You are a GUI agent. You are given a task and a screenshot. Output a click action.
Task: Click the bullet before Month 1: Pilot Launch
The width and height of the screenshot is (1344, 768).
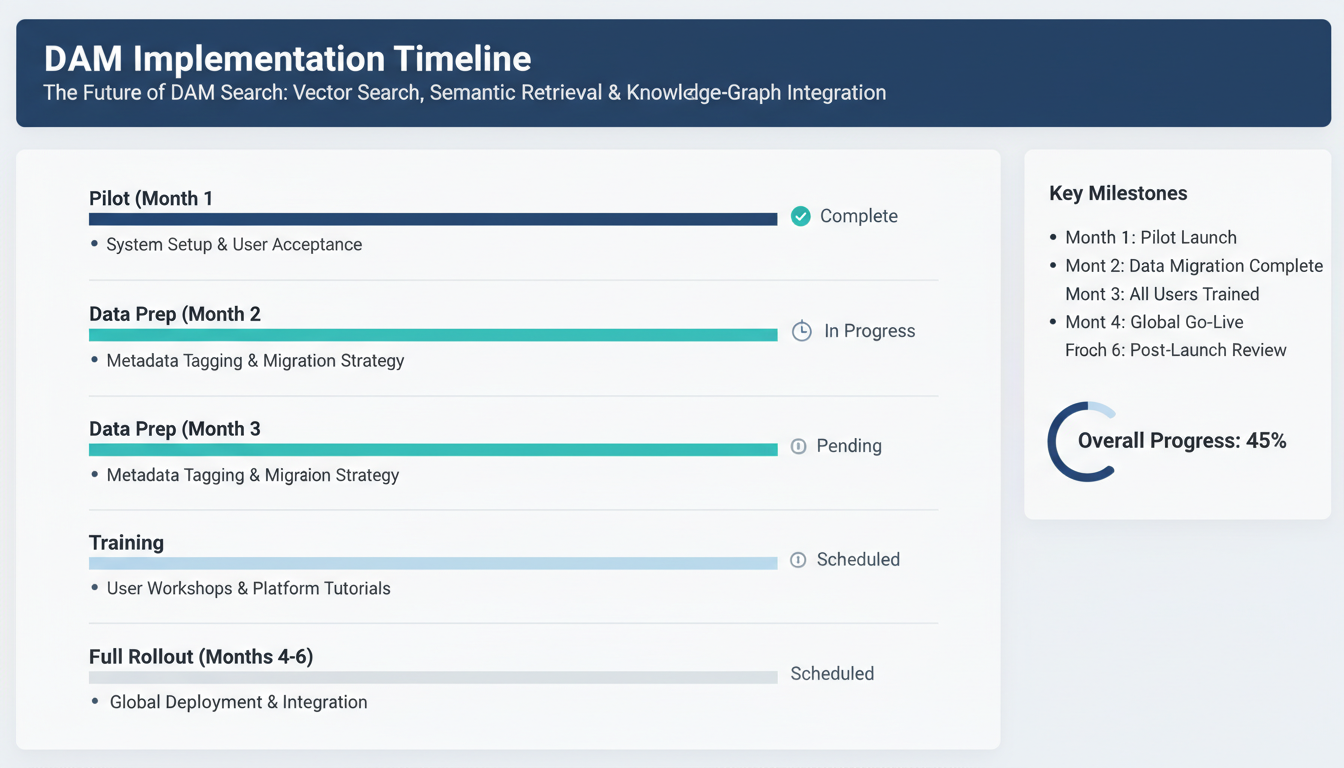tap(1054, 238)
